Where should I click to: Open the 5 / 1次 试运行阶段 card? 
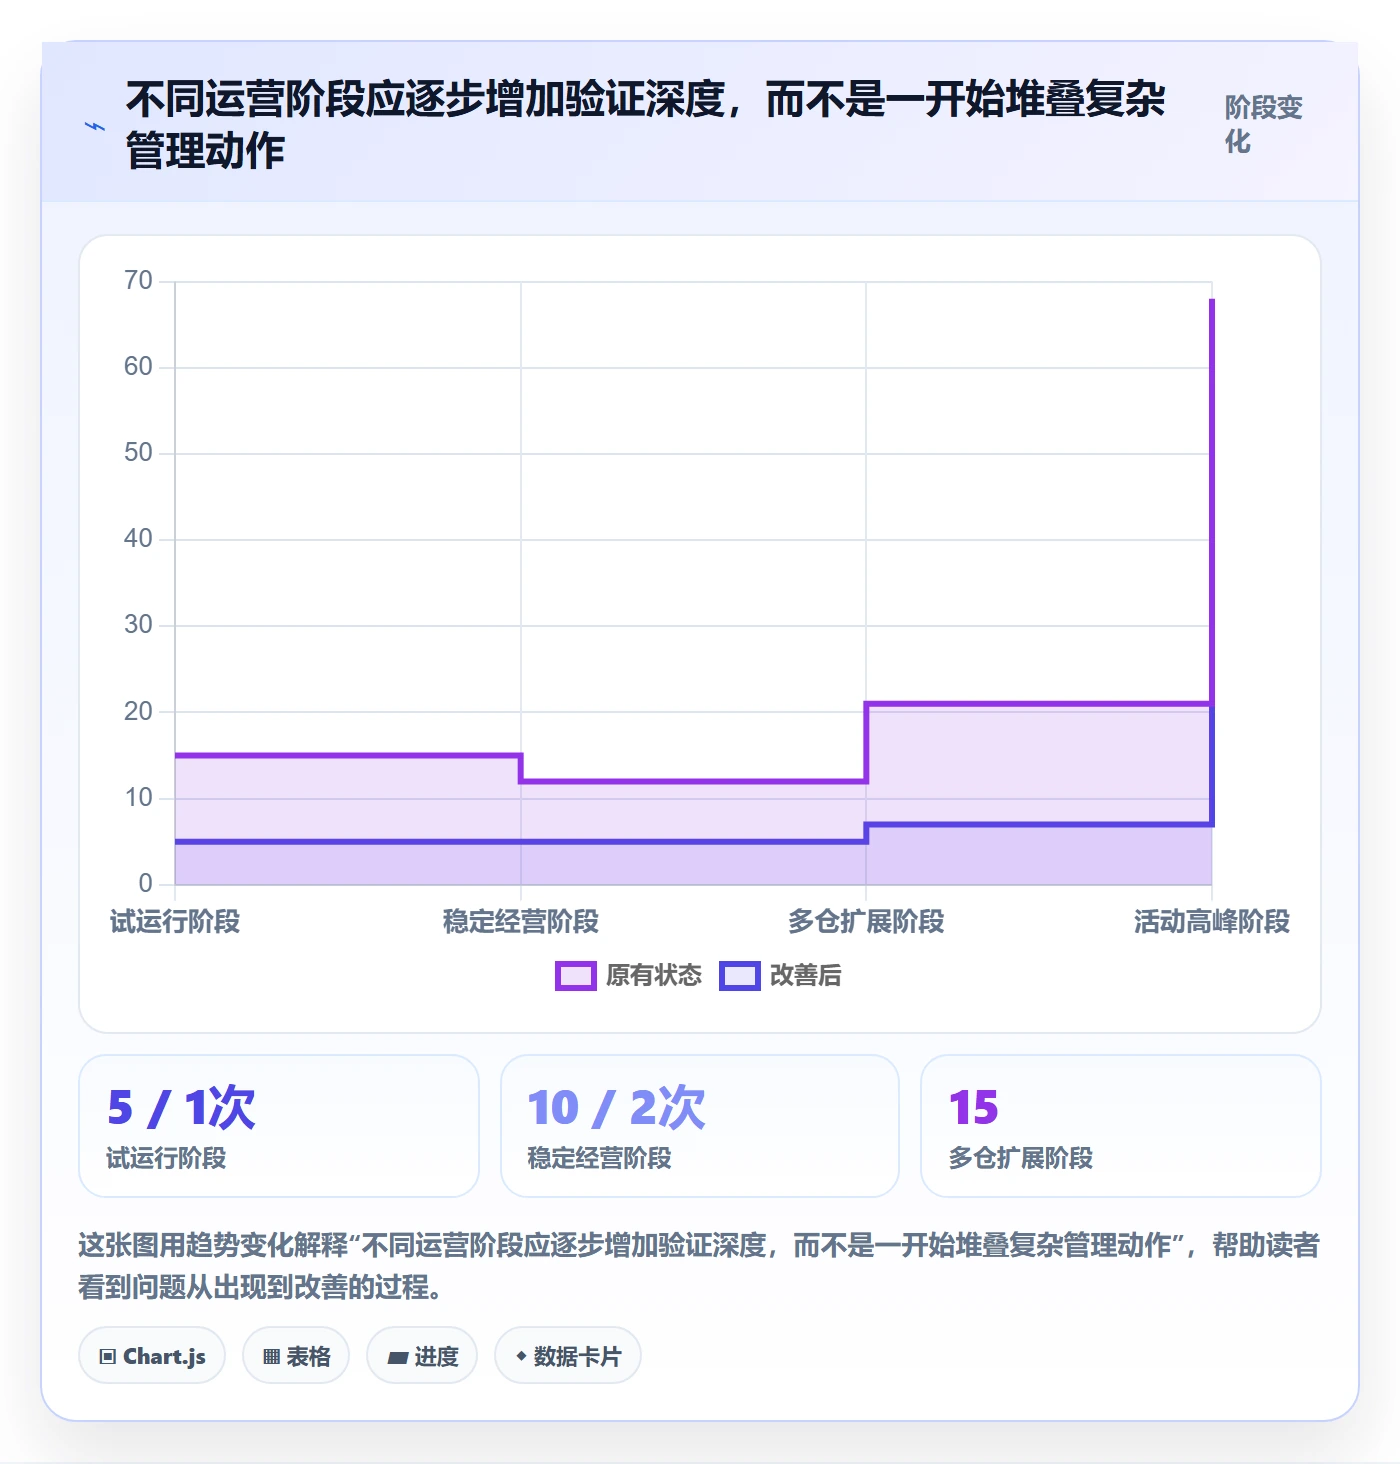(x=279, y=1126)
